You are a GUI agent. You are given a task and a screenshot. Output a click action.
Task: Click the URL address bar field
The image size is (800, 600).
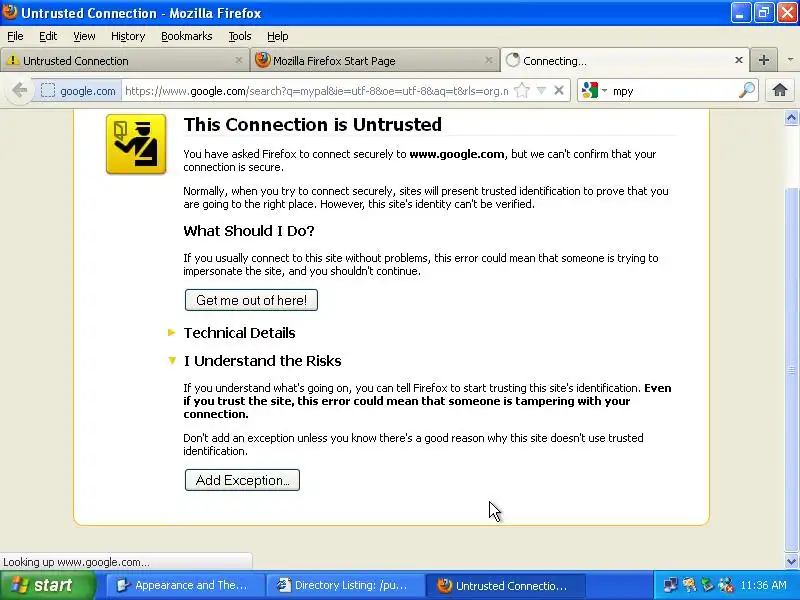click(316, 91)
